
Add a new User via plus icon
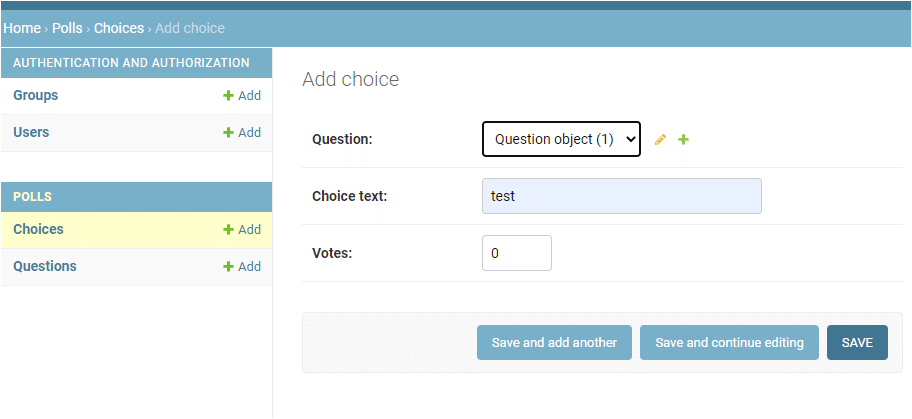229,133
